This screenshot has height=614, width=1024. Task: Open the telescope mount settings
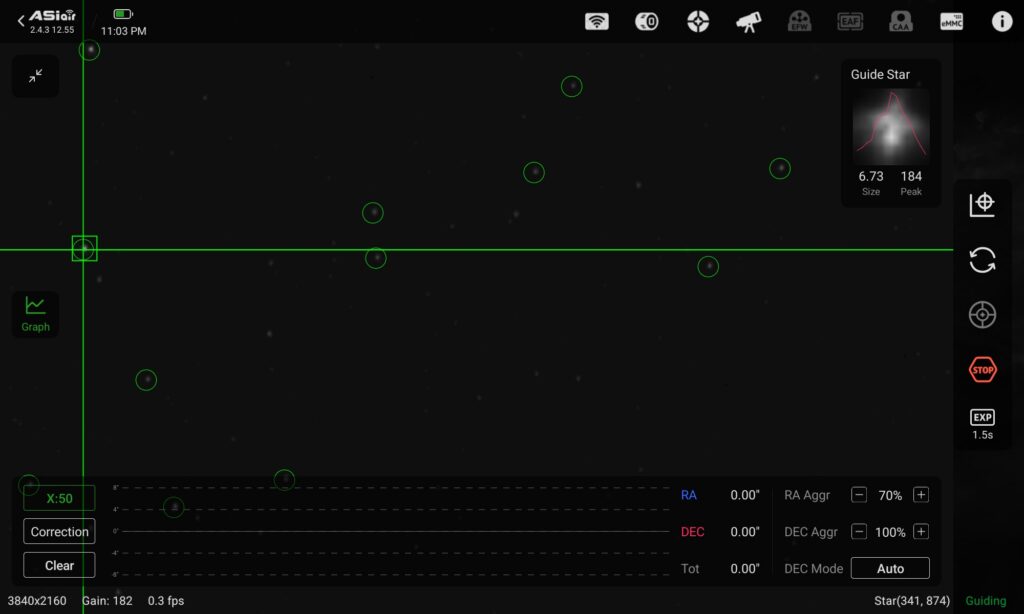tap(748, 22)
